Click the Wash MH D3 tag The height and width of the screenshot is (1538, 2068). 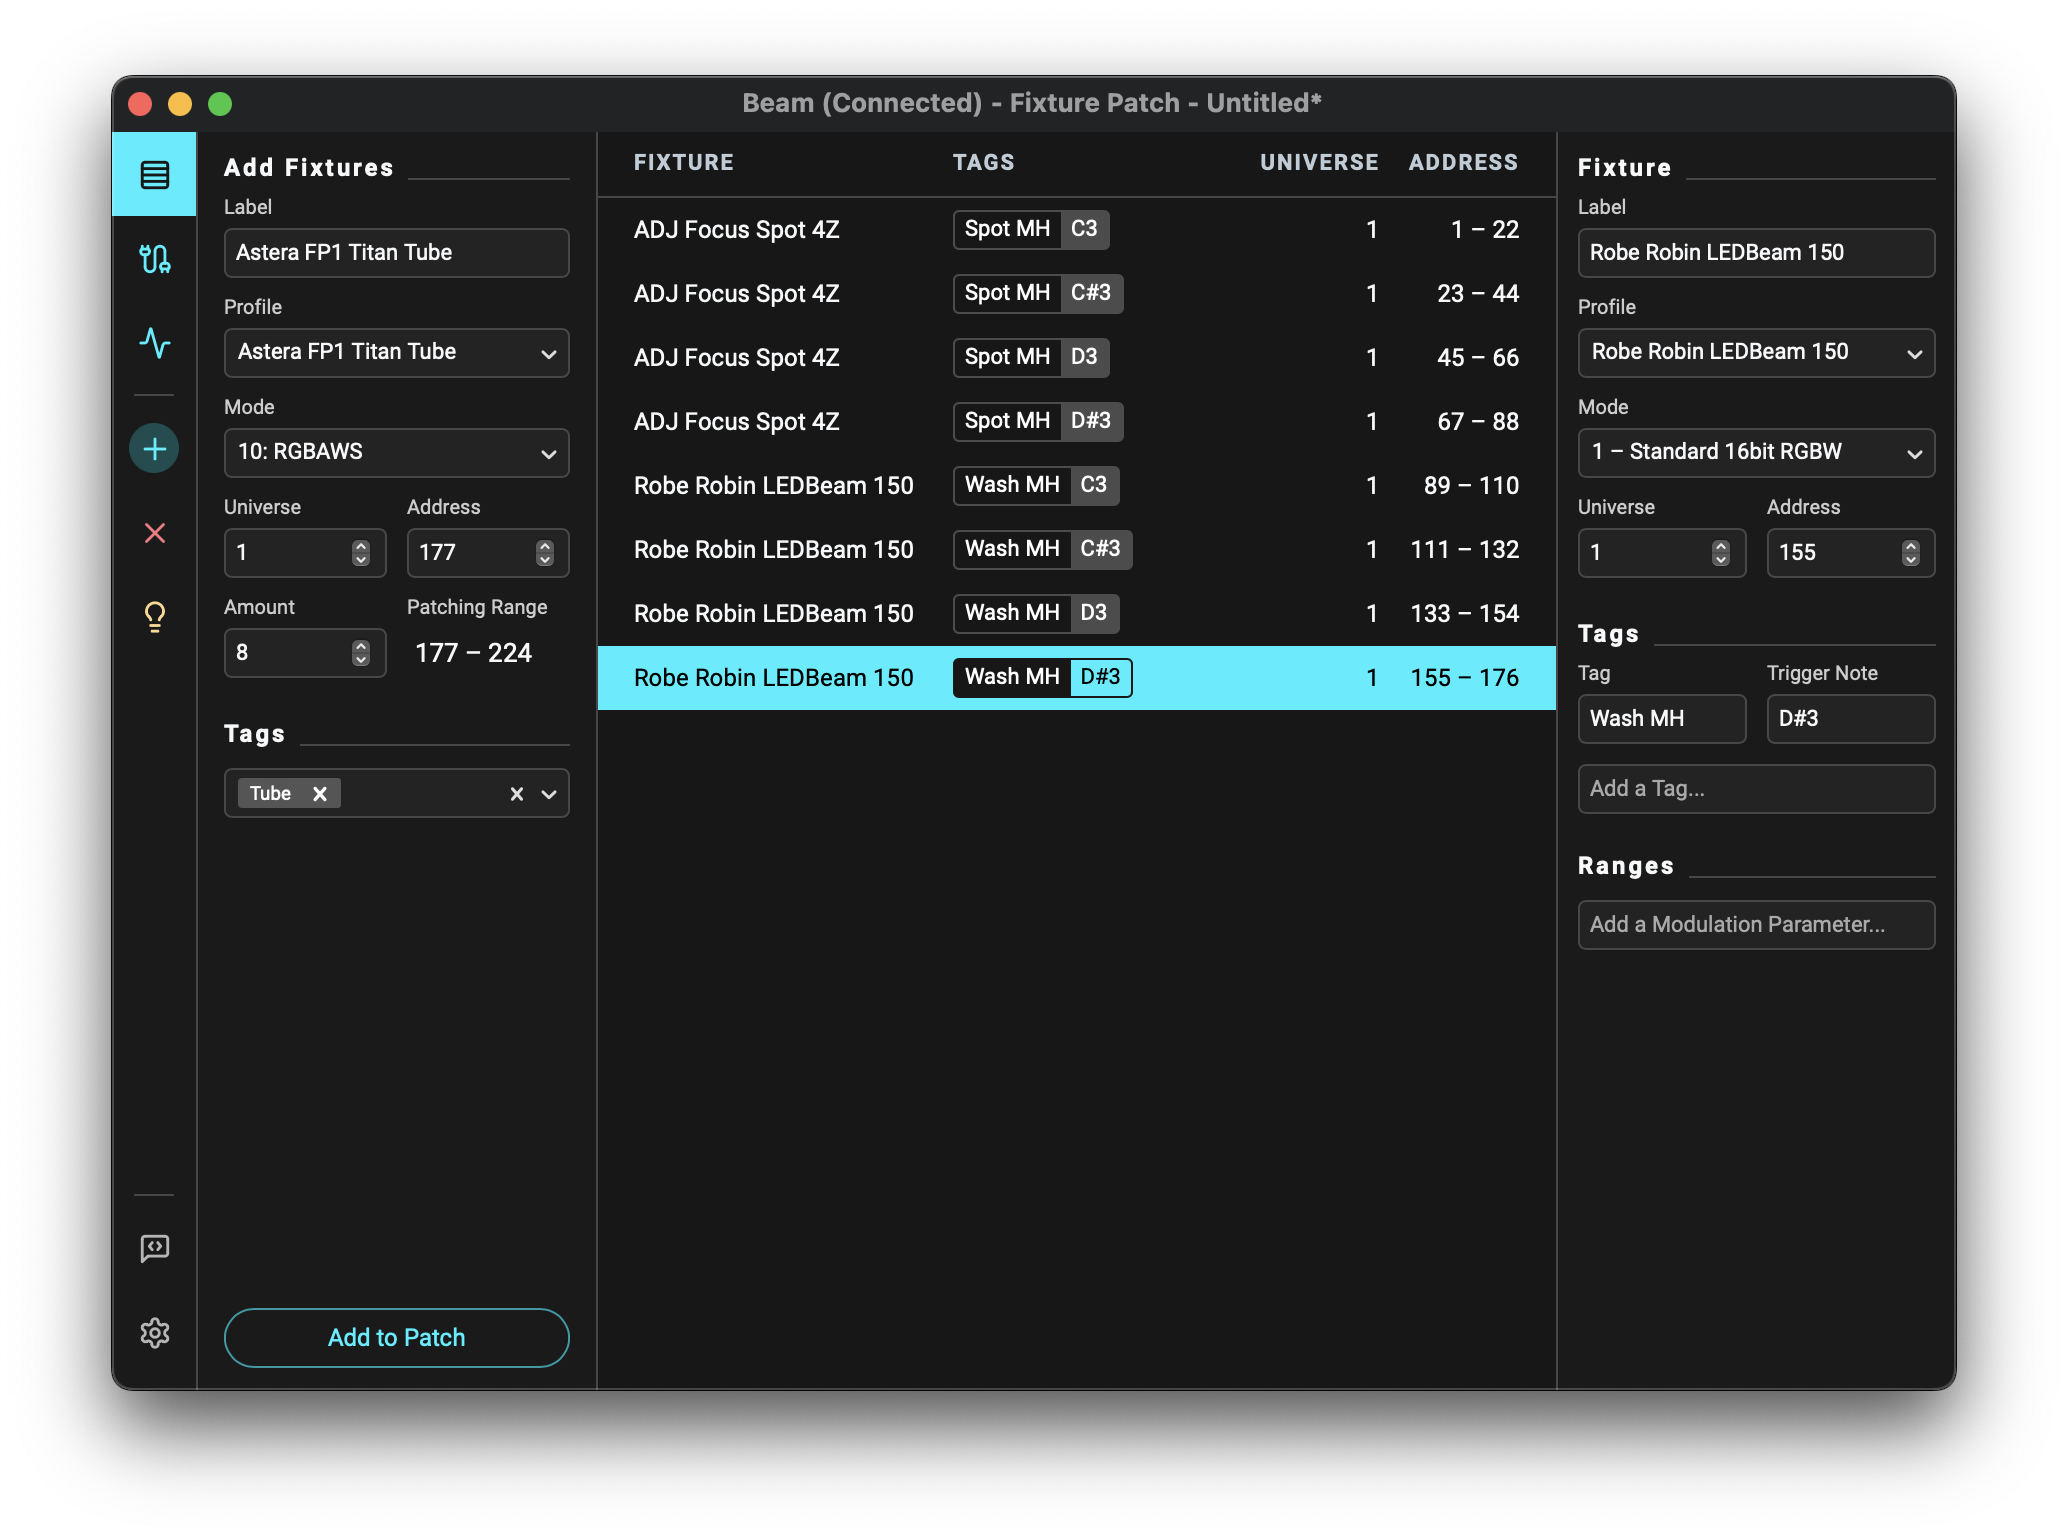[x=1036, y=613]
